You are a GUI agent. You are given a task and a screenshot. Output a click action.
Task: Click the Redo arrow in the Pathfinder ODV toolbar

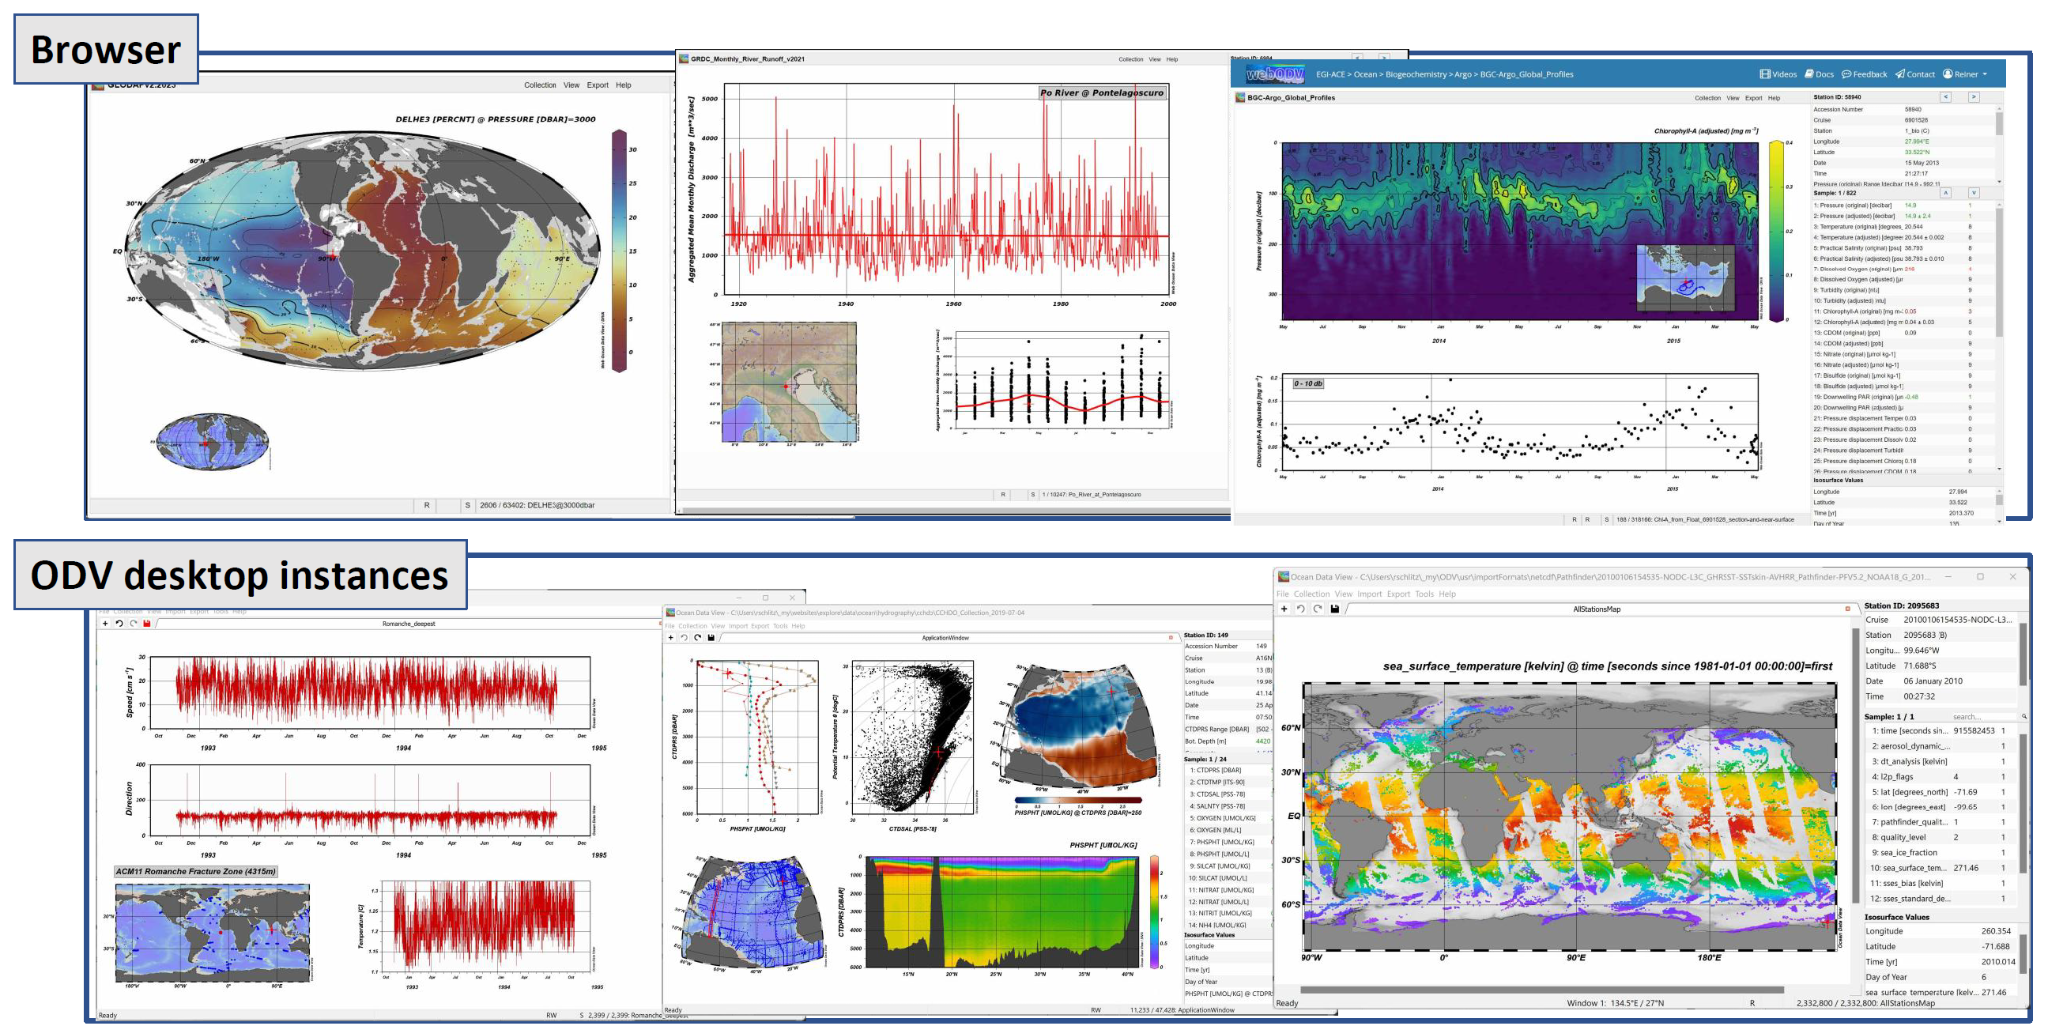[1318, 608]
